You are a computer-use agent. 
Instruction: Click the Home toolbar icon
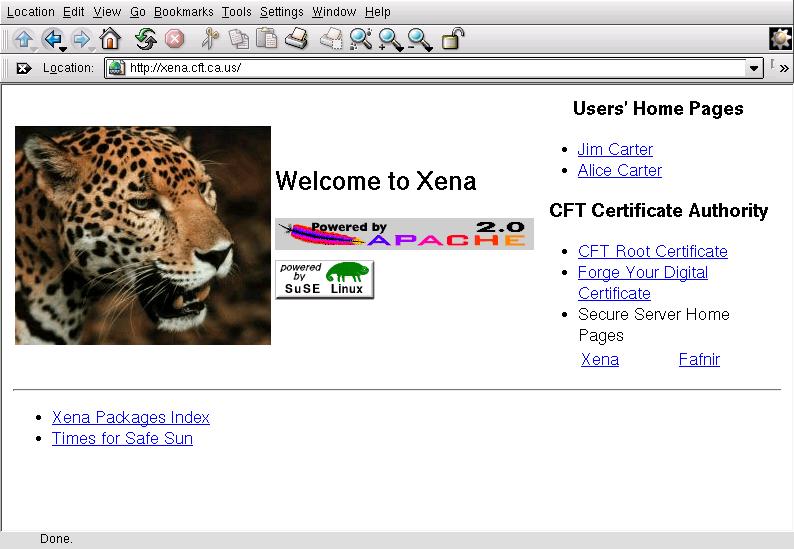pos(110,39)
